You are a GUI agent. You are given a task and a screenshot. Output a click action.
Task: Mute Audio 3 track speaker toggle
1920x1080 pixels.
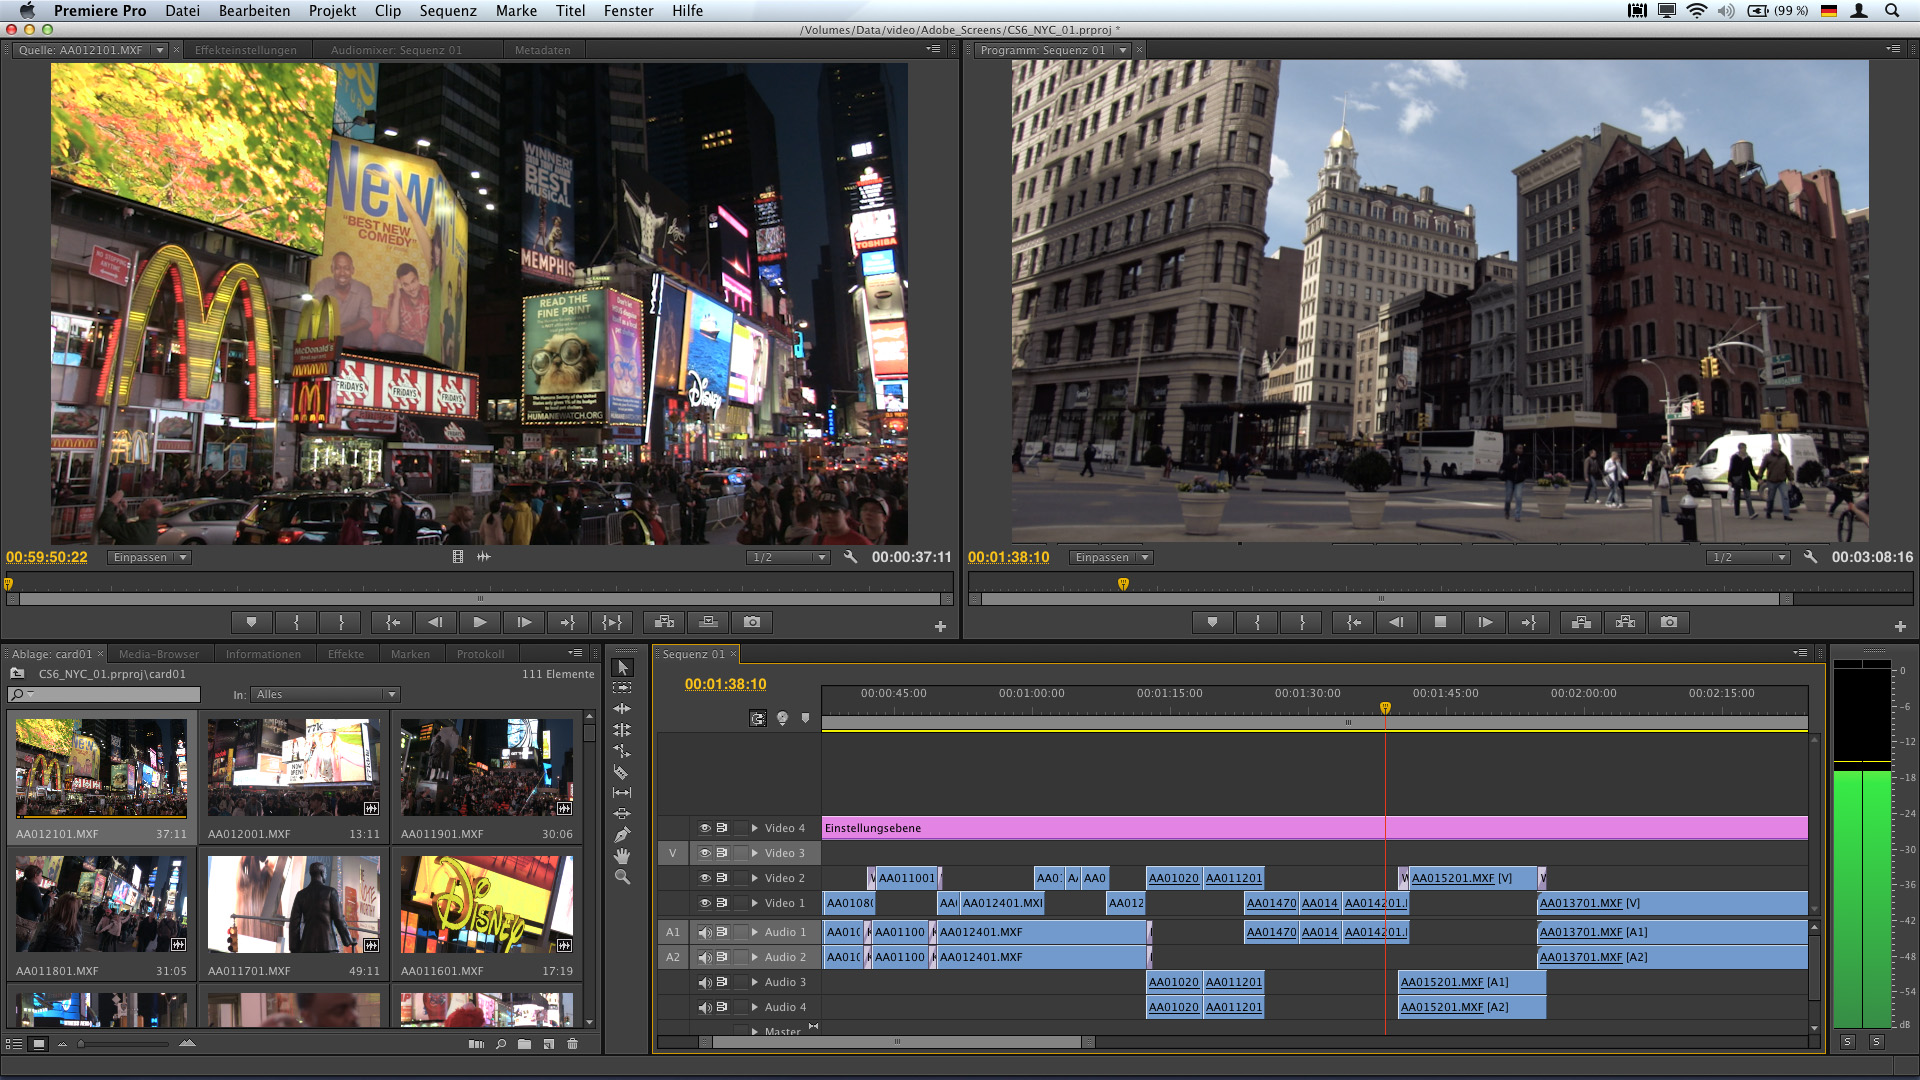tap(704, 982)
